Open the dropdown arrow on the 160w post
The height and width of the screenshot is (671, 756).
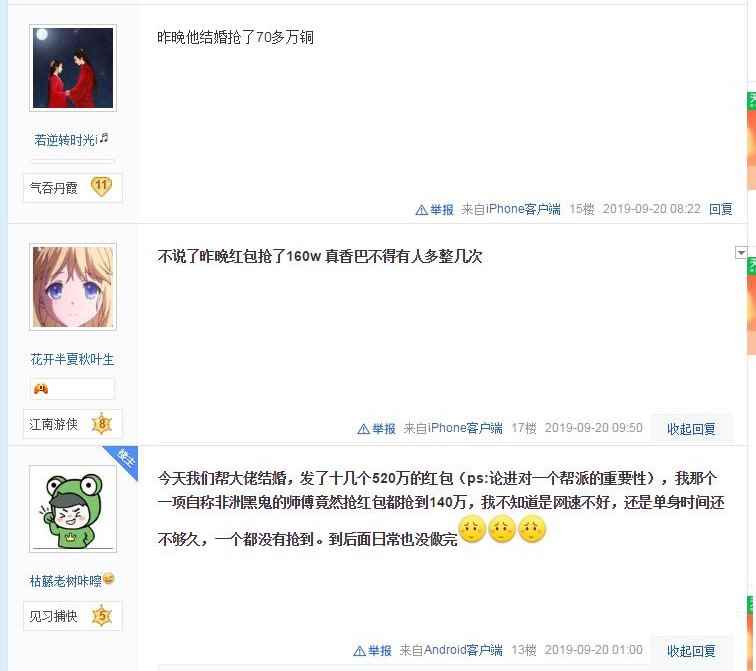741,252
